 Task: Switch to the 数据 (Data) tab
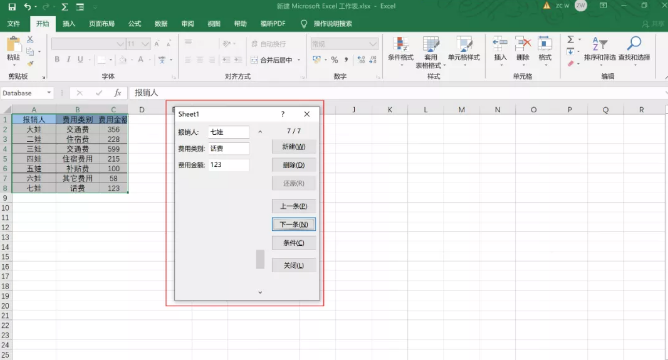click(x=161, y=24)
